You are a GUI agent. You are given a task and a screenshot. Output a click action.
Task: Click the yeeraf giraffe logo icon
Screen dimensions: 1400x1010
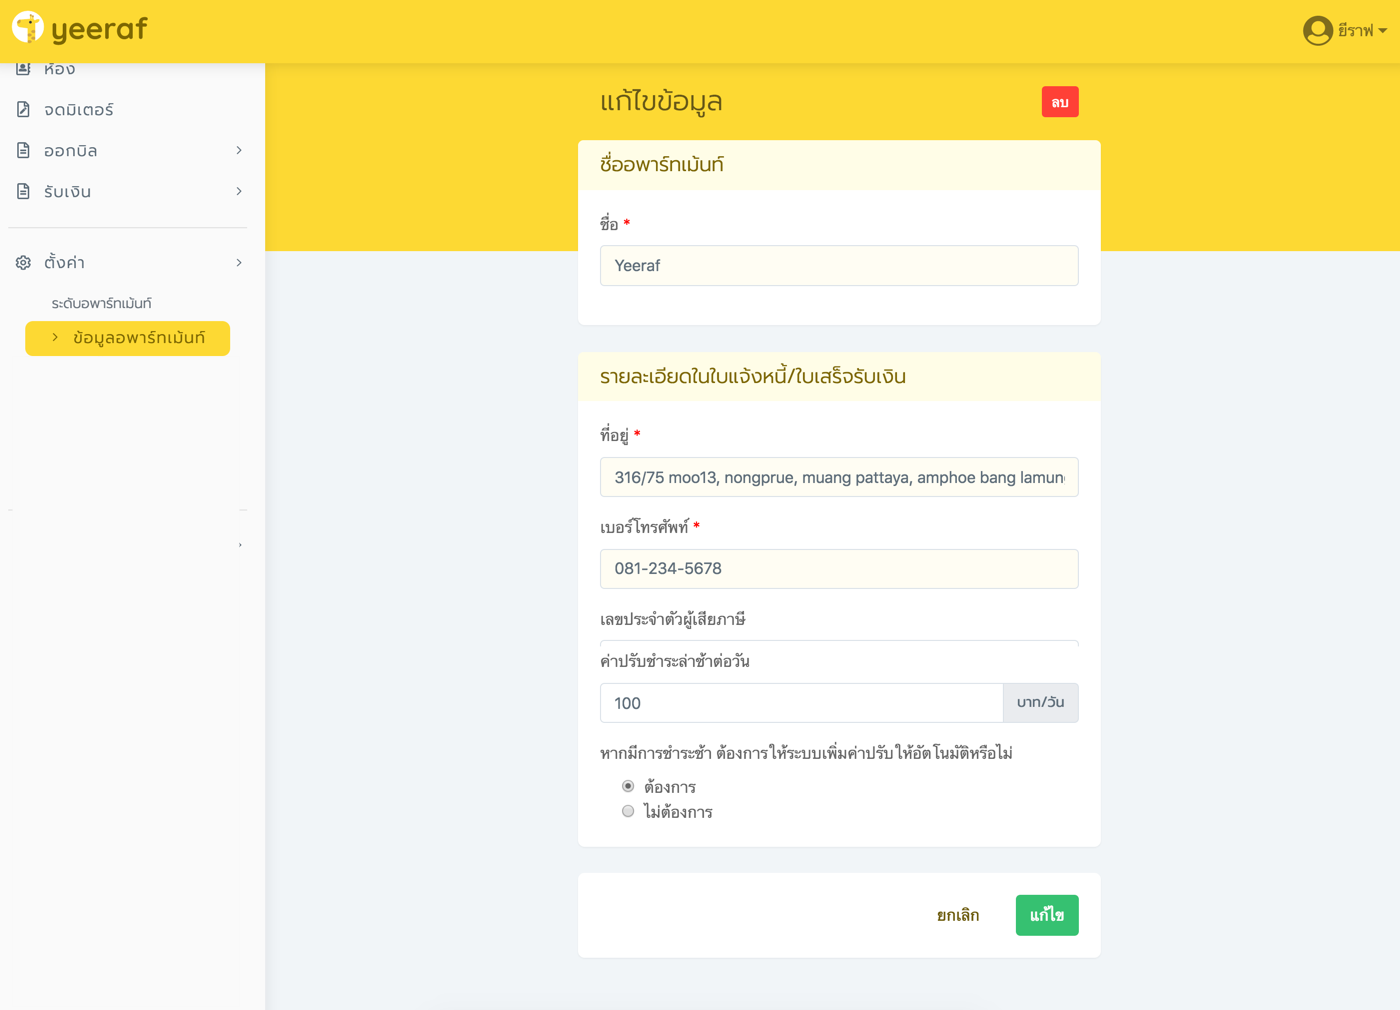coord(28,28)
